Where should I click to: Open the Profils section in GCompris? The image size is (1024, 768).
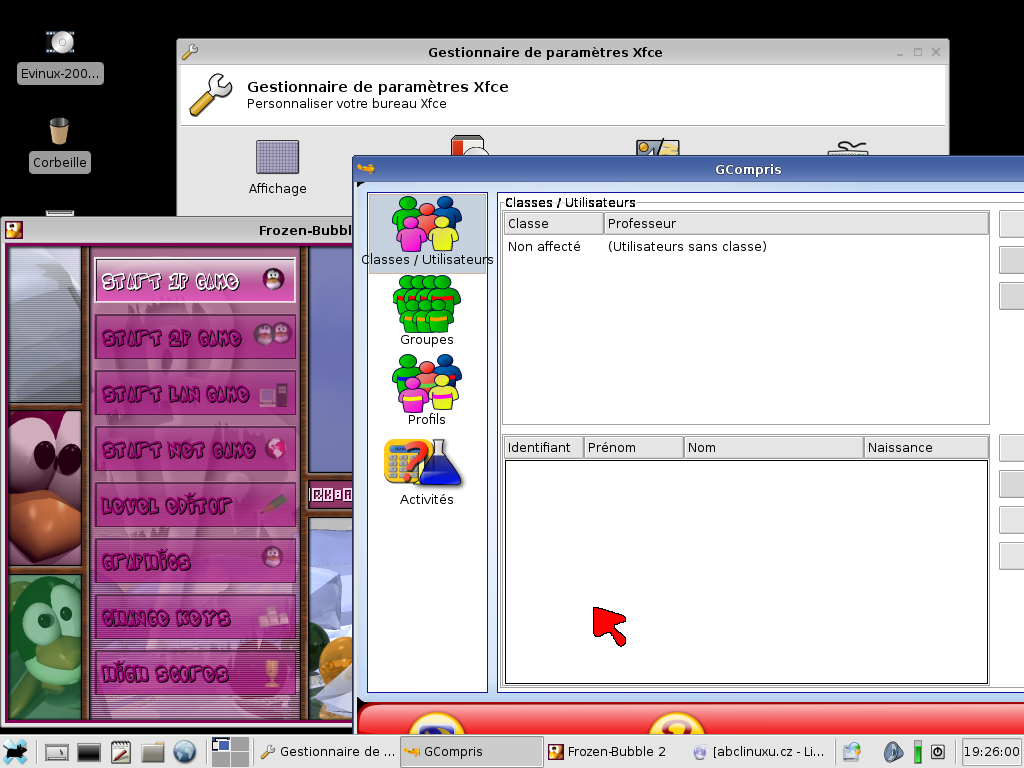427,390
